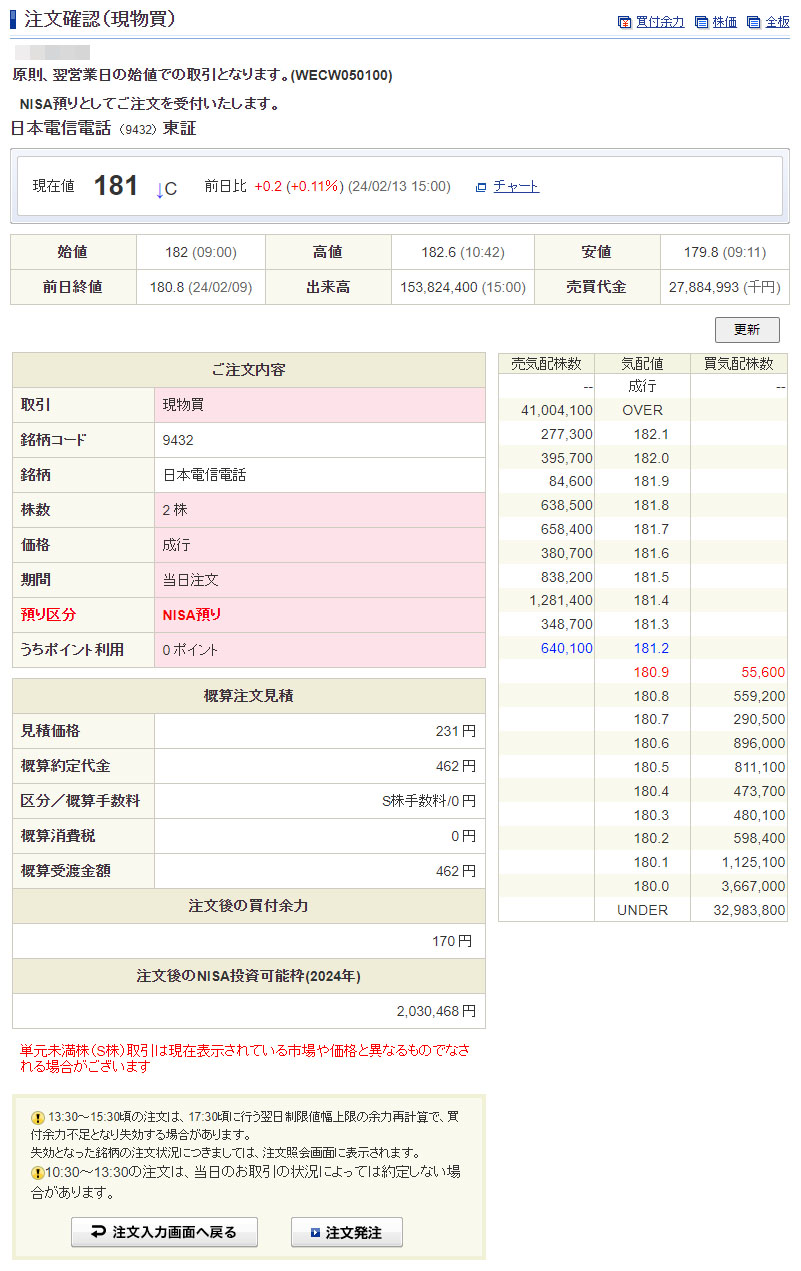Click the 成行 row in the order book
This screenshot has width=801, height=1271.
[641, 386]
